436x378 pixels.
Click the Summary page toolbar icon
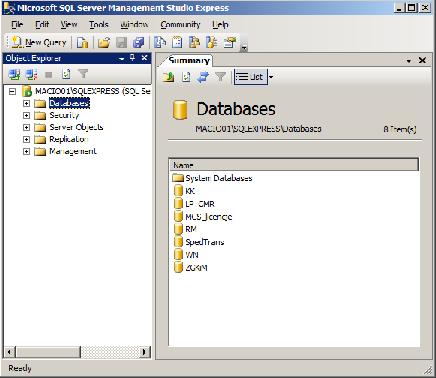(x=177, y=42)
